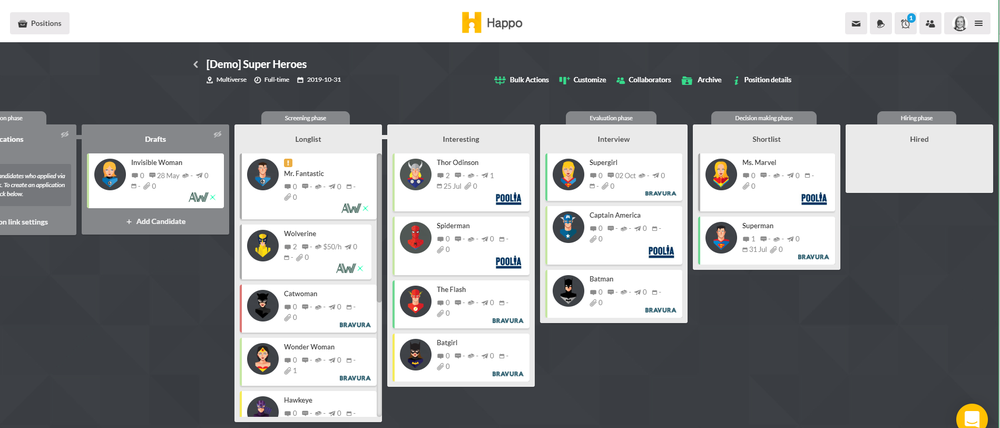
Task: Open reminders alarm clock icon
Action: [x=906, y=24]
